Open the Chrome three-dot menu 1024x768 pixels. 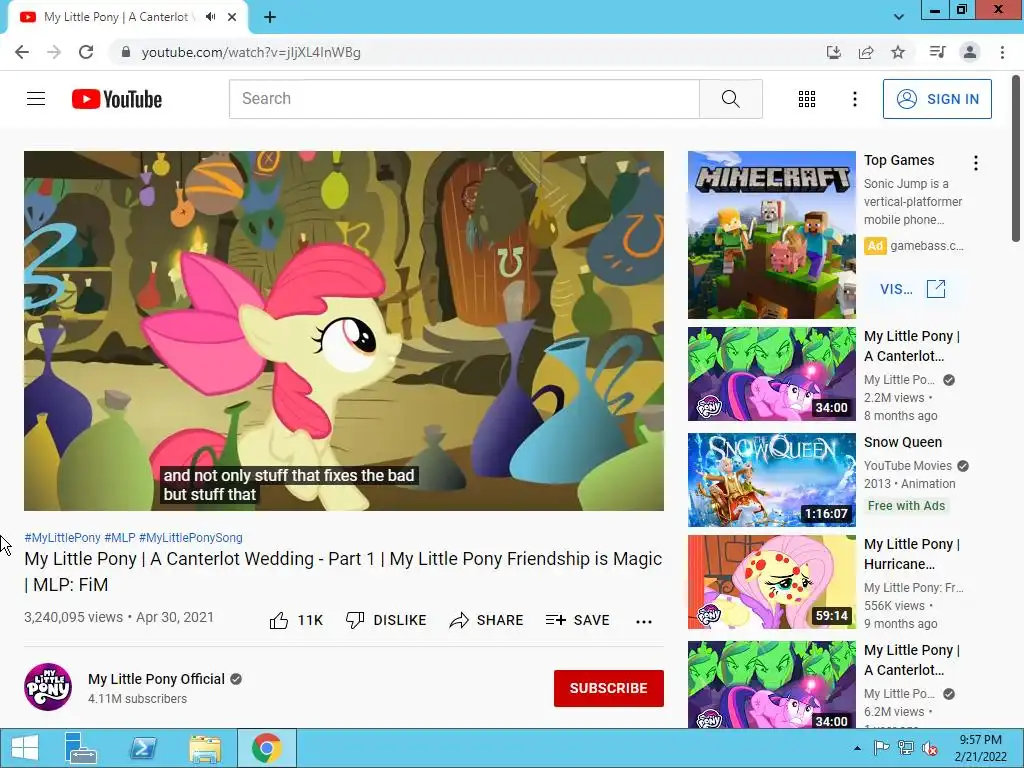[1002, 52]
